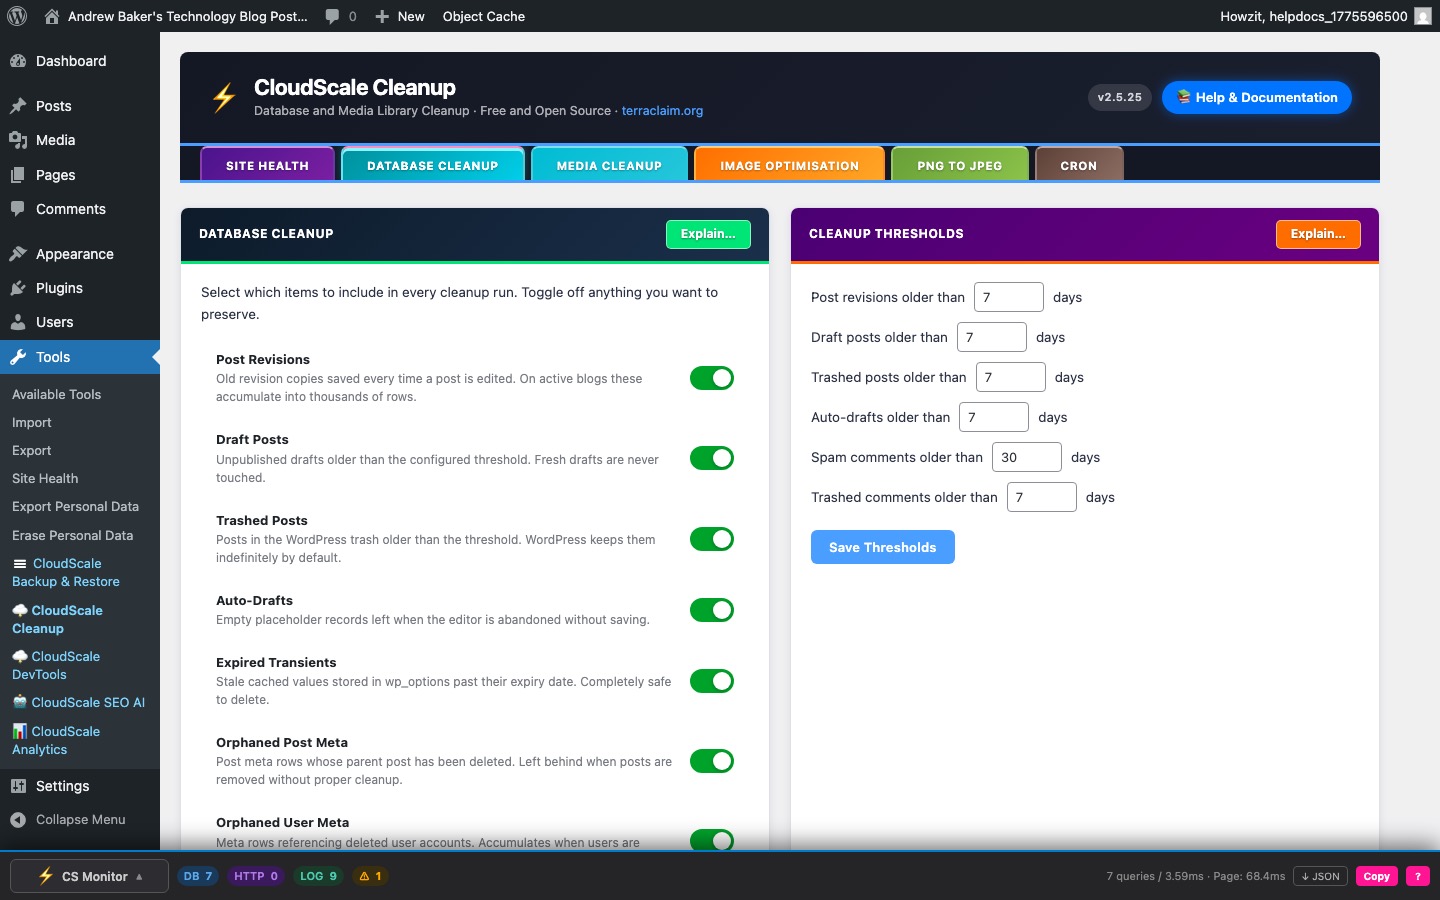Image resolution: width=1440 pixels, height=900 pixels.
Task: Toggle off Expired Transients cleanup
Action: coord(711,681)
